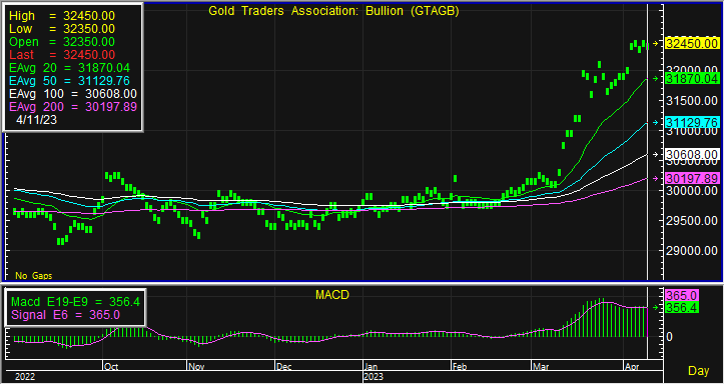The height and width of the screenshot is (385, 725).
Task: Click the EAvg 200 = 30197.89 legend entry
Action: [73, 107]
